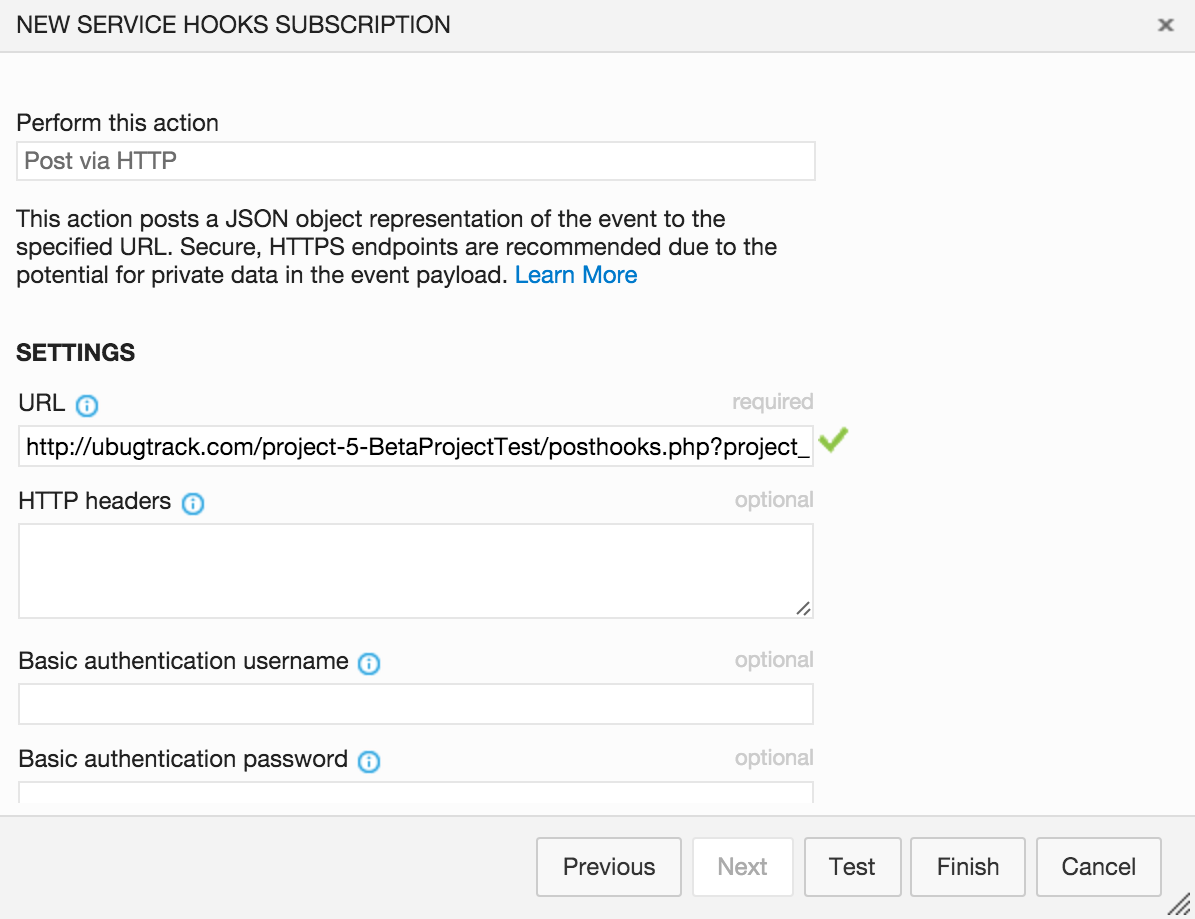Image resolution: width=1195 pixels, height=919 pixels.
Task: Click the HTTP headers info icon
Action: (193, 503)
